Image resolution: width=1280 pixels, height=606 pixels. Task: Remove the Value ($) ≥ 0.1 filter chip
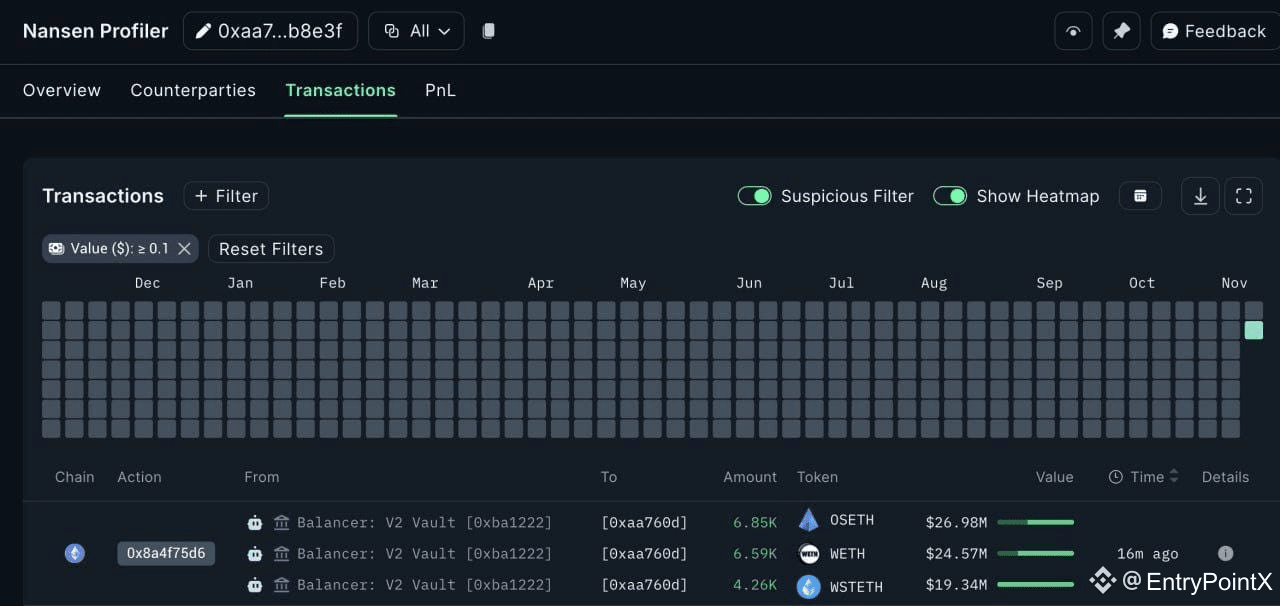(184, 249)
